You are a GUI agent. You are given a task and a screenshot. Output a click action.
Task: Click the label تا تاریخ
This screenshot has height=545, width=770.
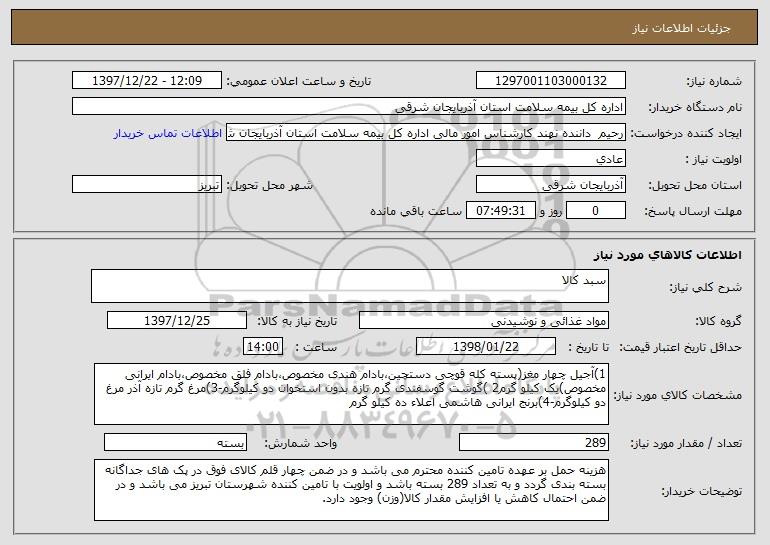pos(588,347)
